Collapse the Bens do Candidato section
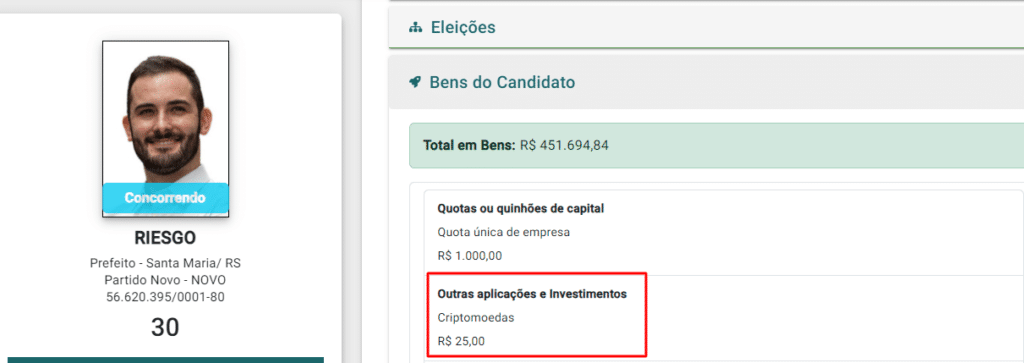Screen dimensions: 1024x363 [x=706, y=83]
